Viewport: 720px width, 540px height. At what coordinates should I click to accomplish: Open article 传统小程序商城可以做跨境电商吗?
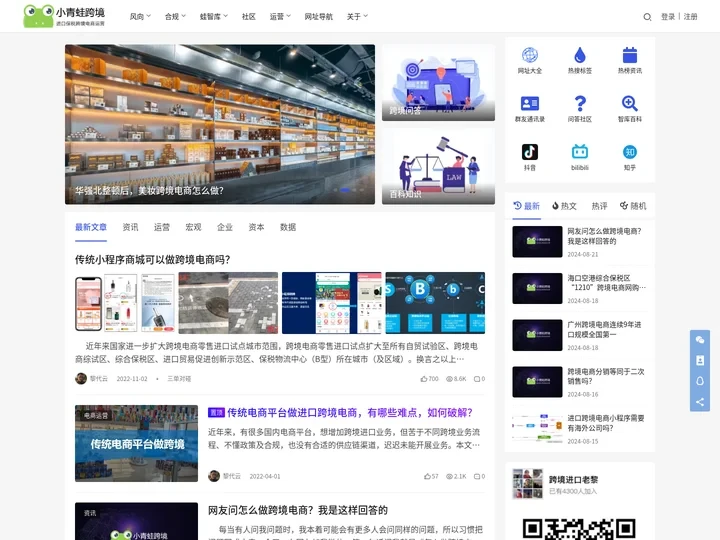152,259
